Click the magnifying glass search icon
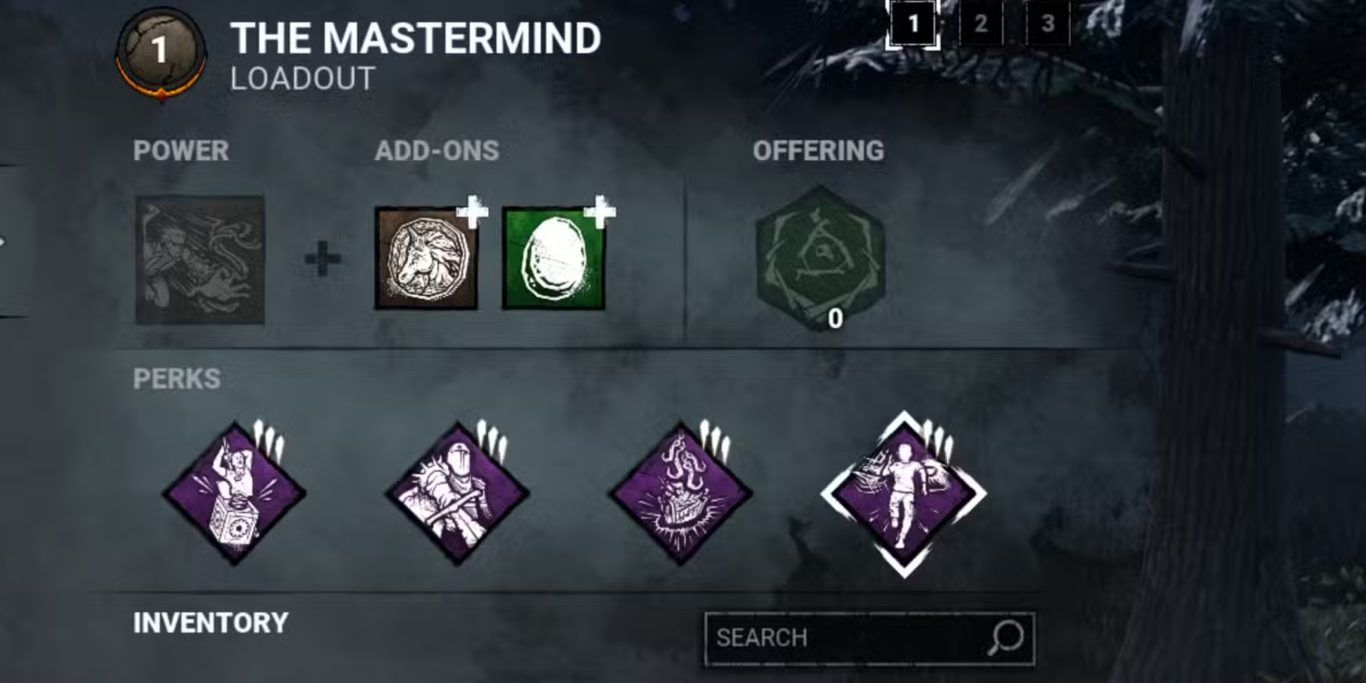 (1007, 637)
